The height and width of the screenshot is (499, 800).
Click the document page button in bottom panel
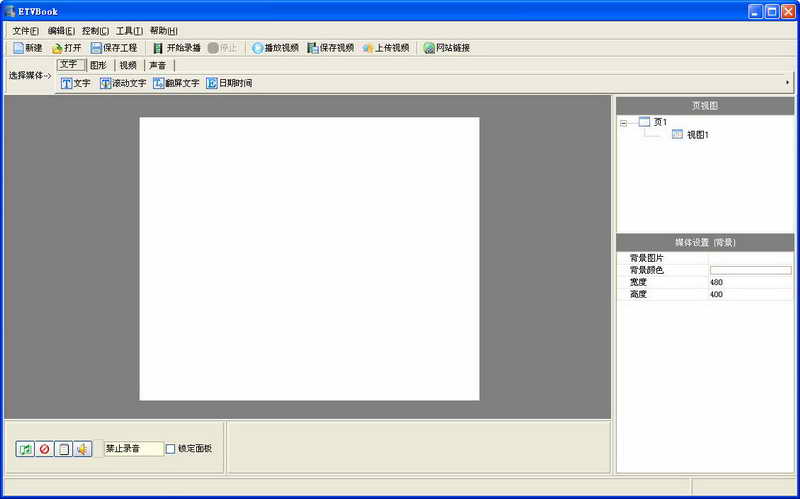pos(63,449)
